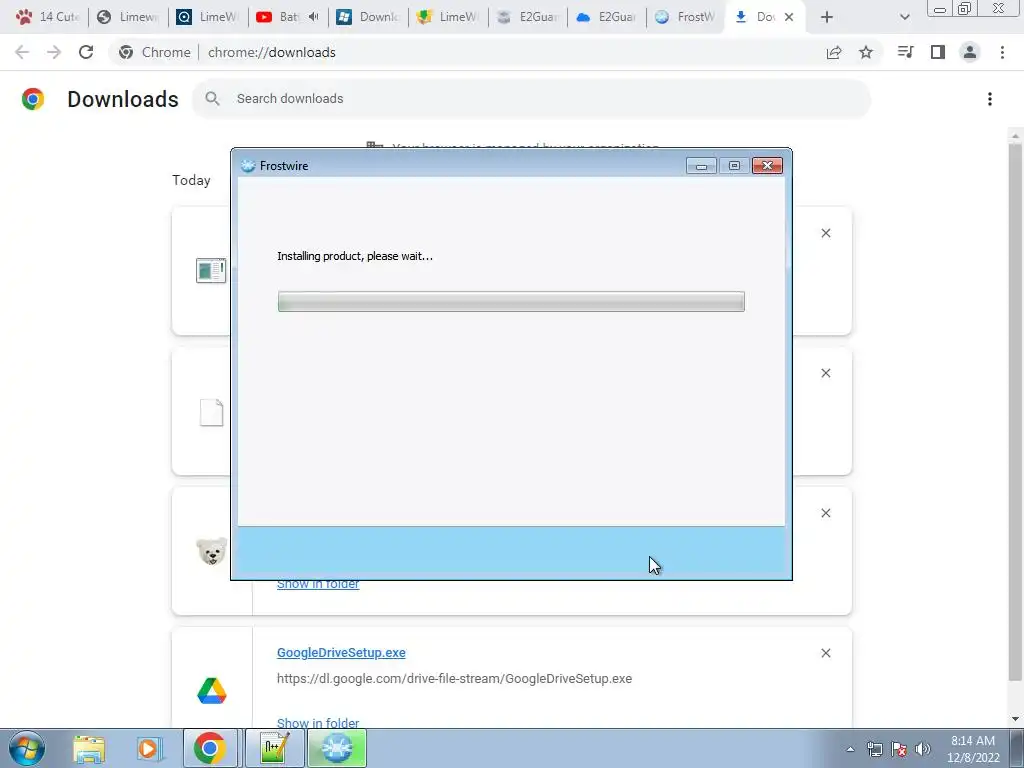Mute the audio icon on YouTube tab

pyautogui.click(x=314, y=17)
